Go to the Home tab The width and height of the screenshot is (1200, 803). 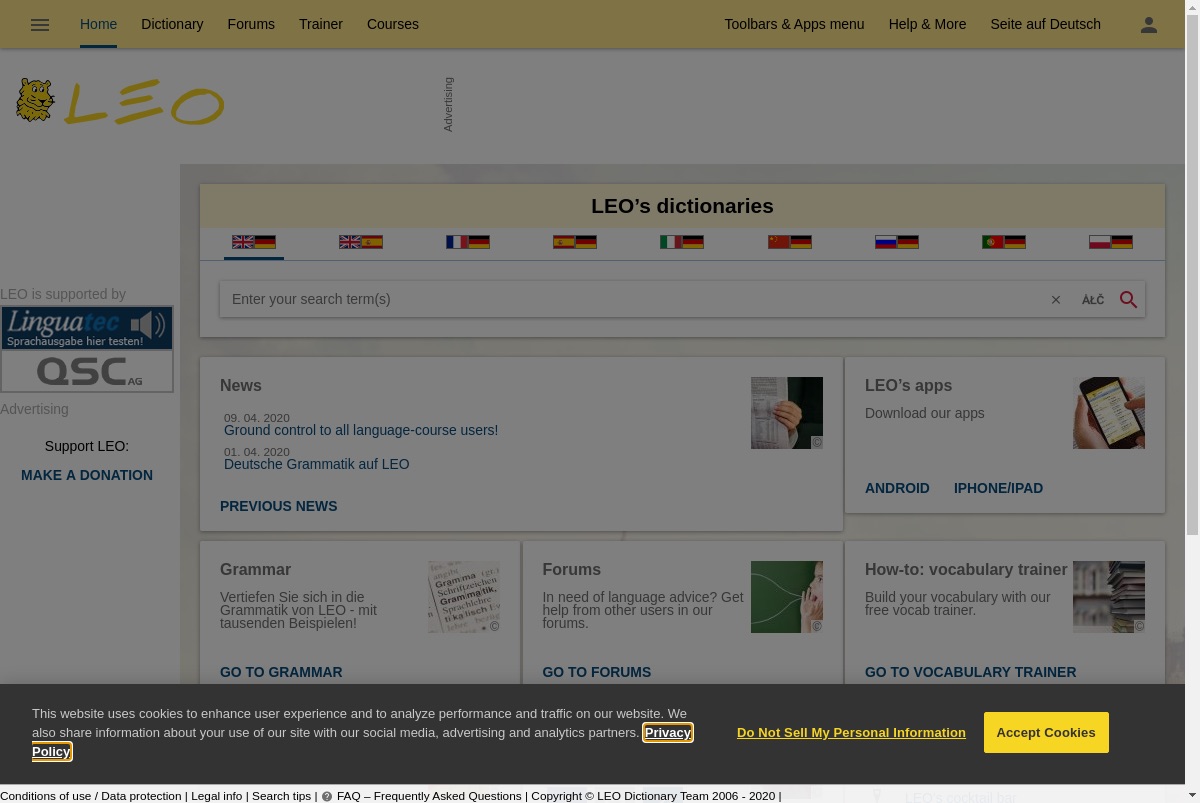(x=98, y=24)
